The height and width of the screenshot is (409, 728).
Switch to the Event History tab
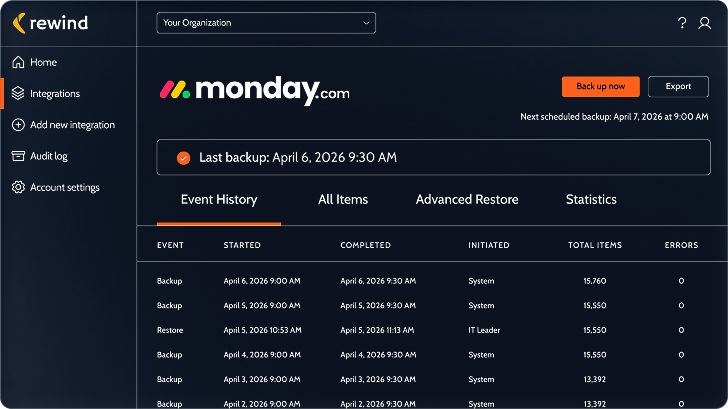tap(219, 200)
